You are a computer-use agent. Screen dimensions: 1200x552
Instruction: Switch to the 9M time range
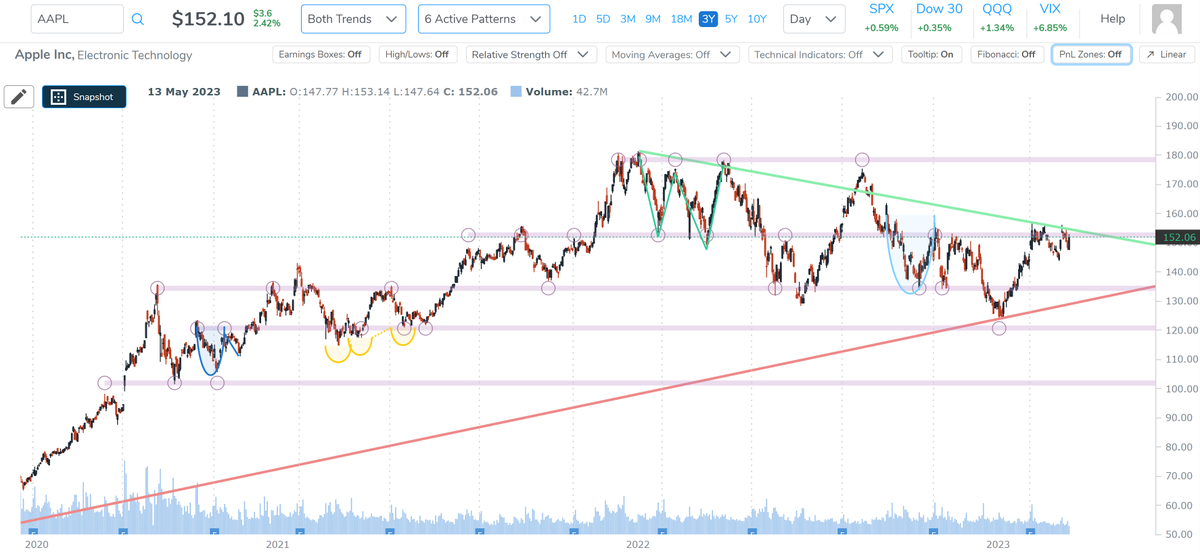coord(653,19)
